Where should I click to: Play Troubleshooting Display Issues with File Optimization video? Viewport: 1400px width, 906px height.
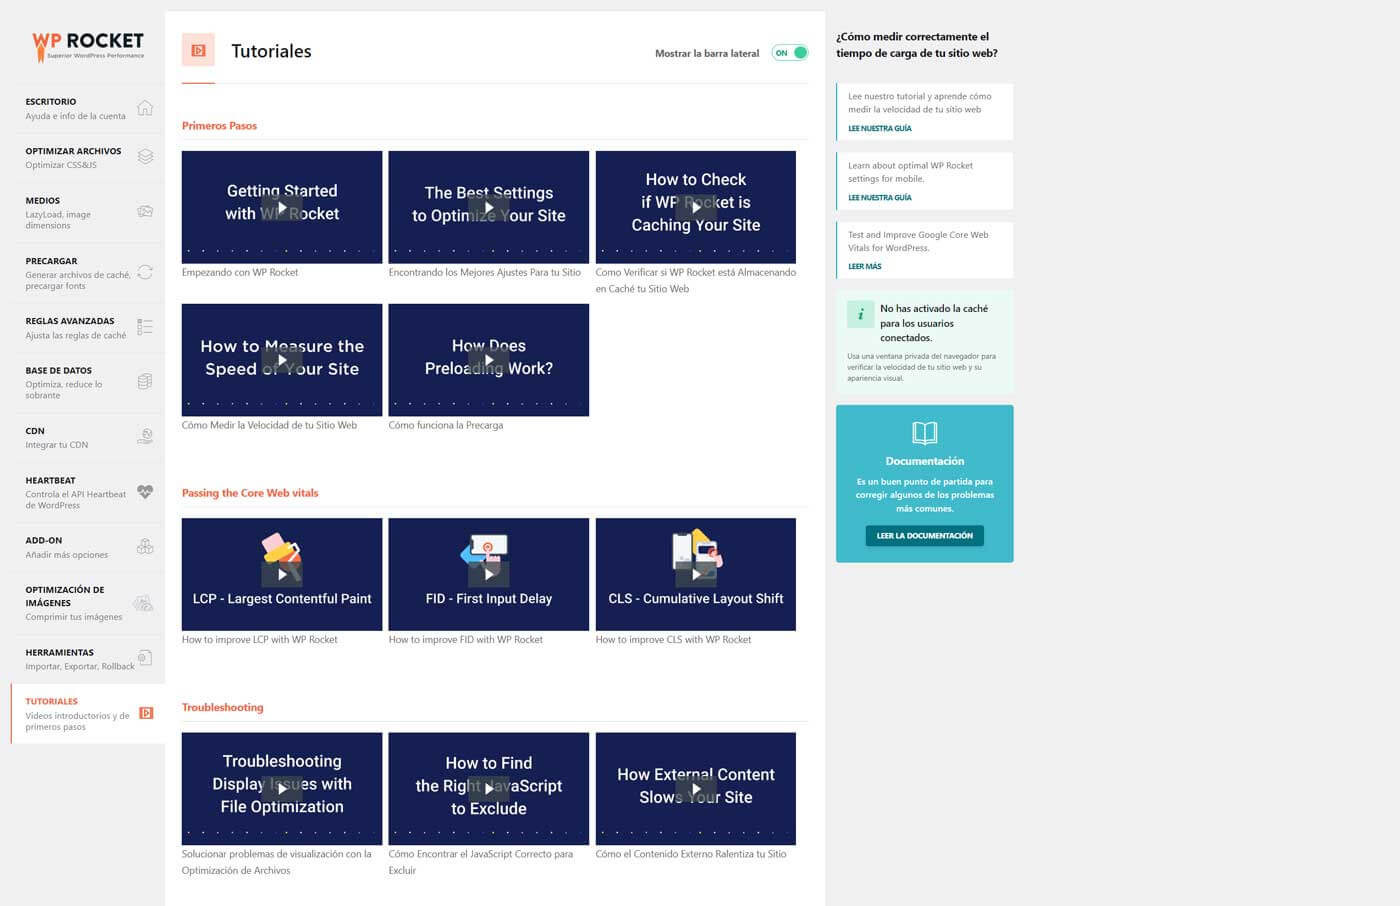(282, 789)
